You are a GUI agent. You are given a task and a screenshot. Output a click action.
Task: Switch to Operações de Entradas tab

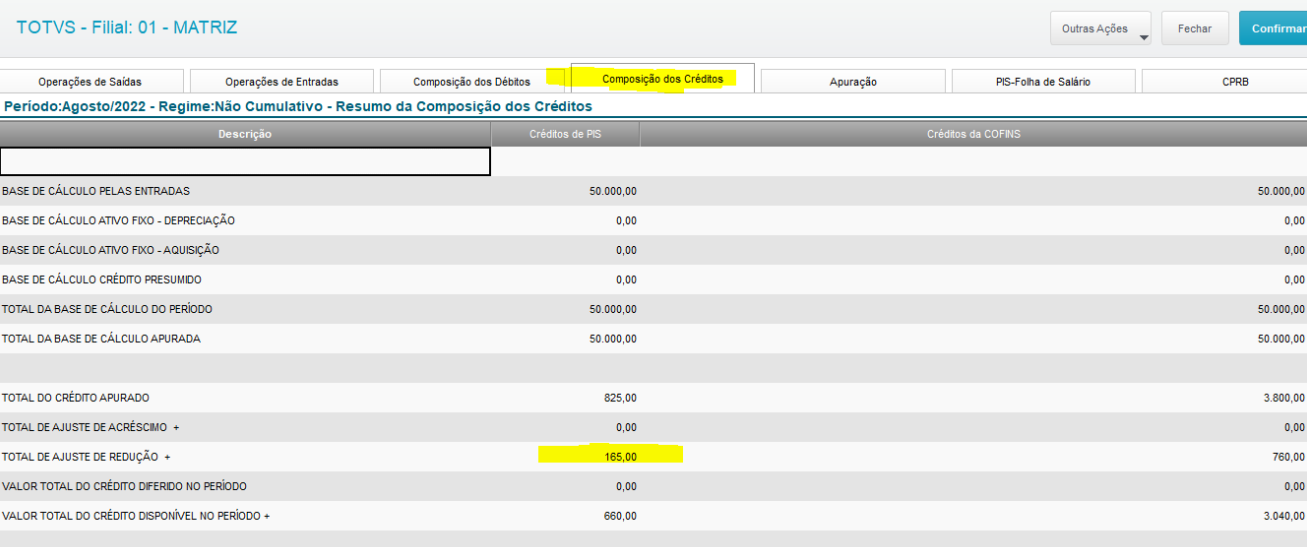282,82
